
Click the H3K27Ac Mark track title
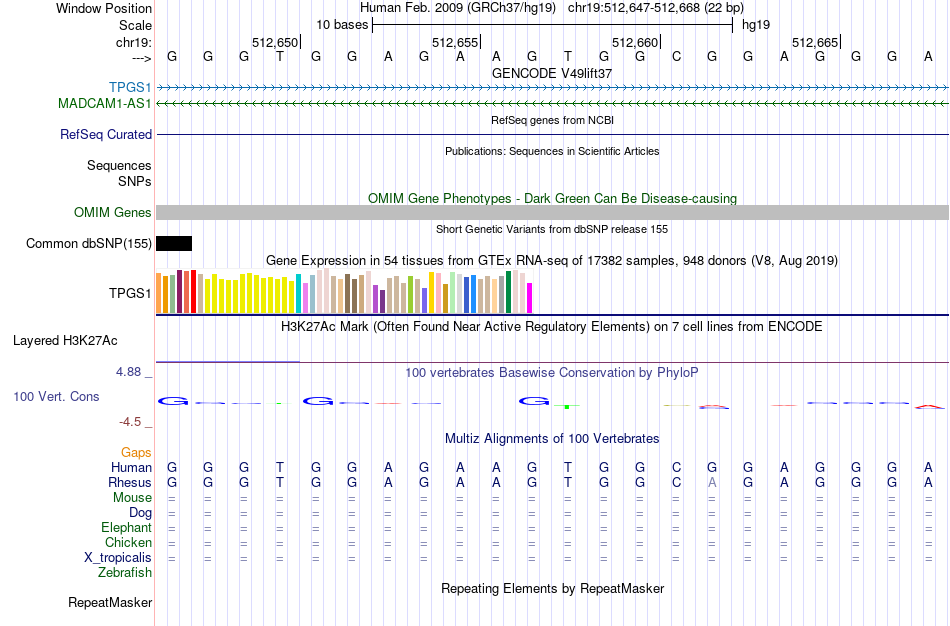(552, 327)
